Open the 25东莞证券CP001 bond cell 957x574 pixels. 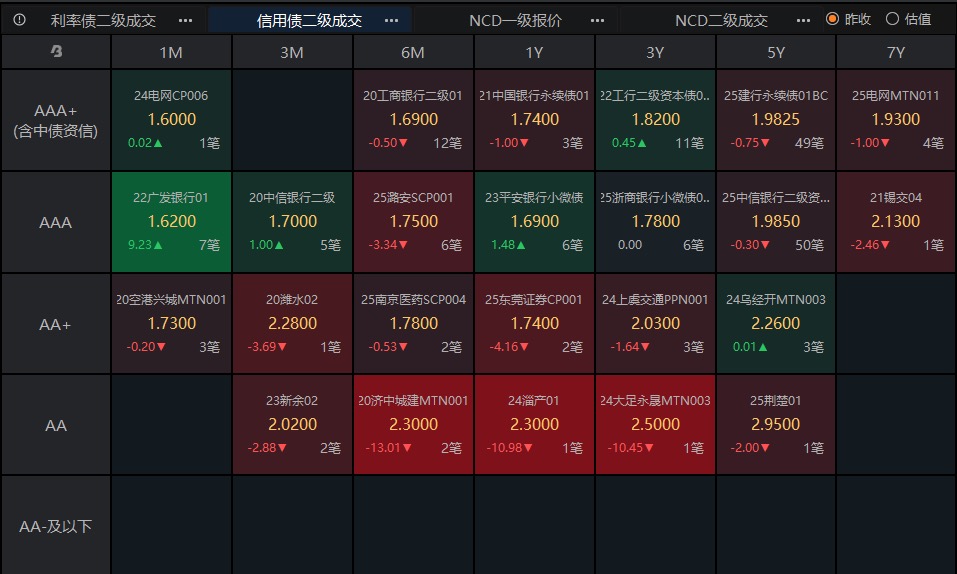(x=534, y=324)
